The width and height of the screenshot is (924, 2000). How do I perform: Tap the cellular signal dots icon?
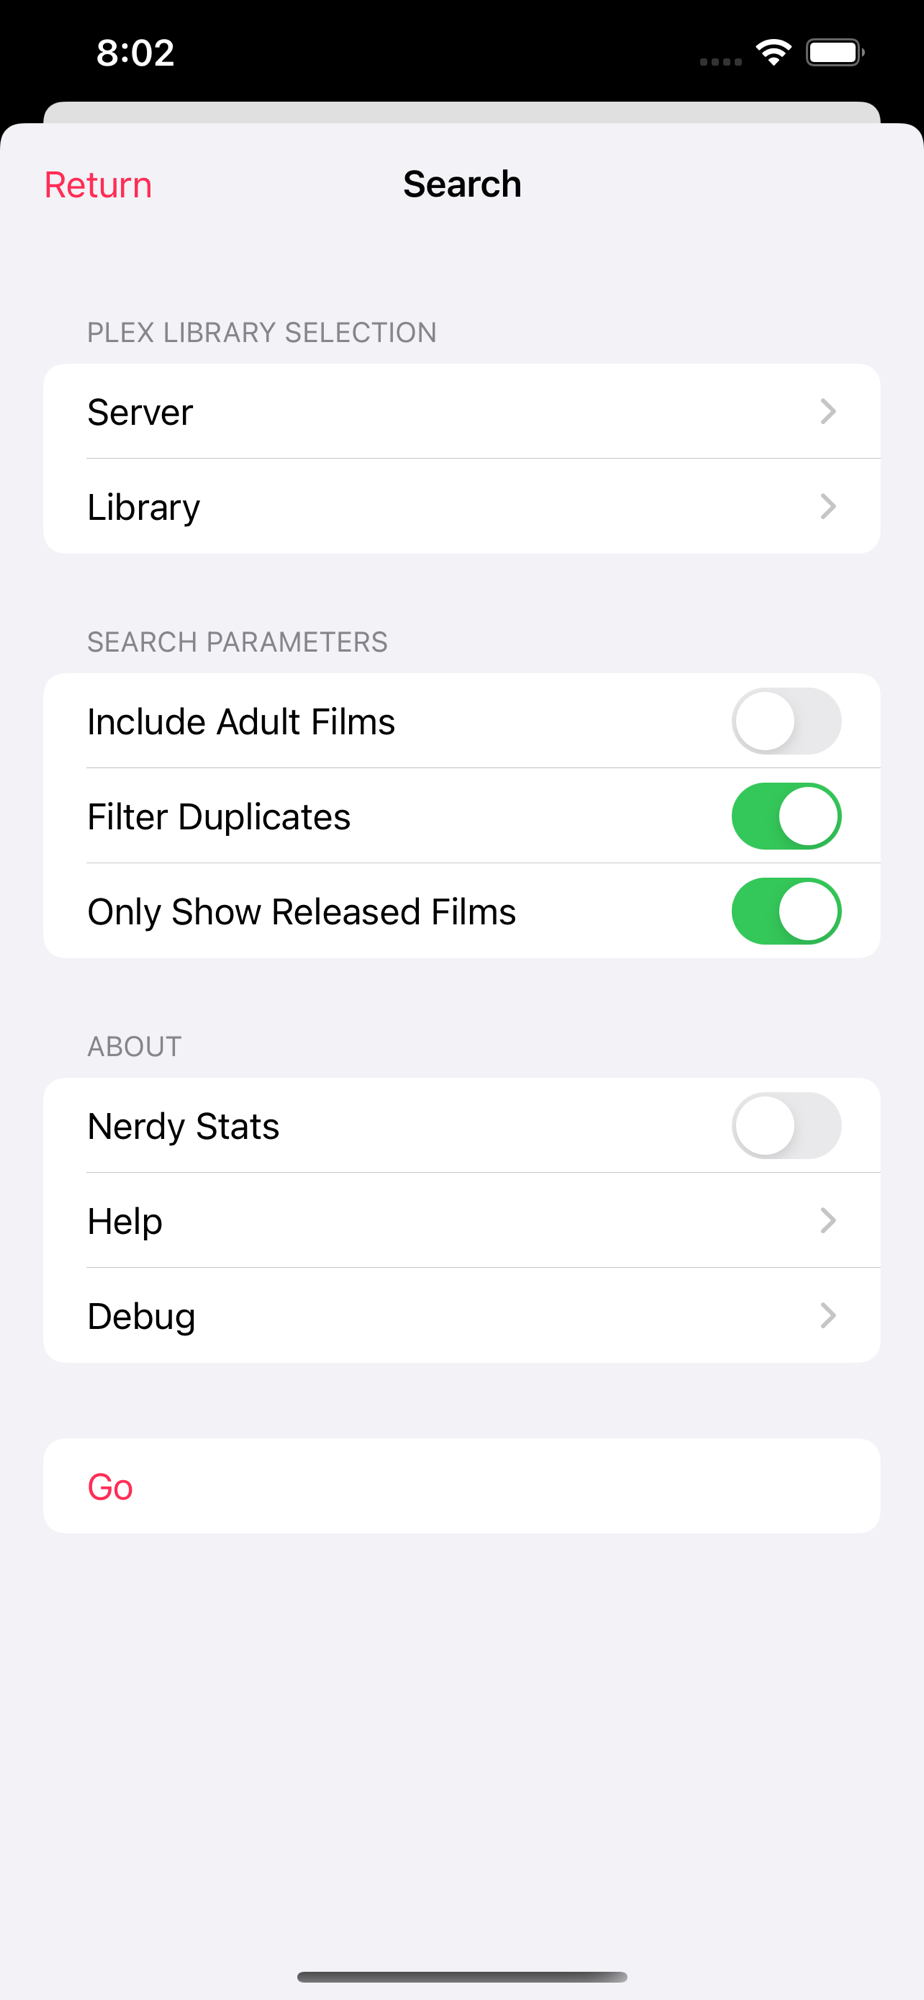tap(720, 61)
